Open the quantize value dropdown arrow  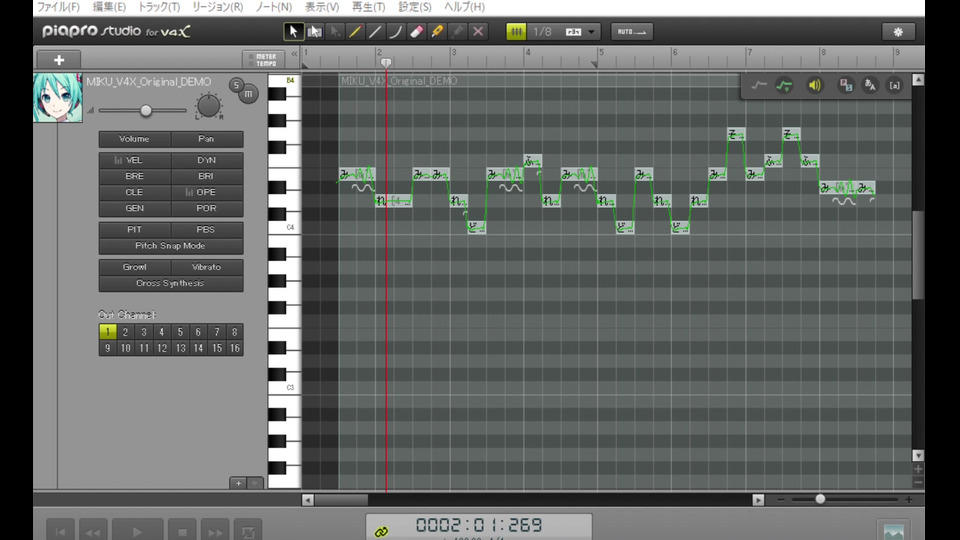point(591,32)
